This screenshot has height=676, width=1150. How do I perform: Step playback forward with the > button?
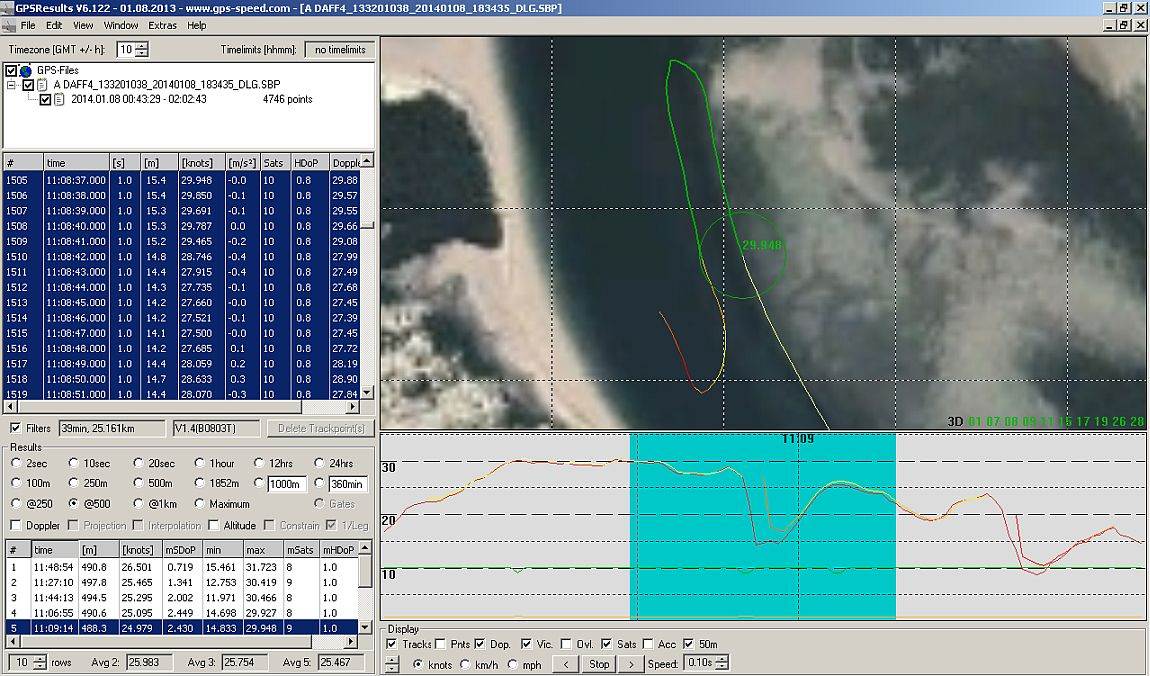point(630,663)
